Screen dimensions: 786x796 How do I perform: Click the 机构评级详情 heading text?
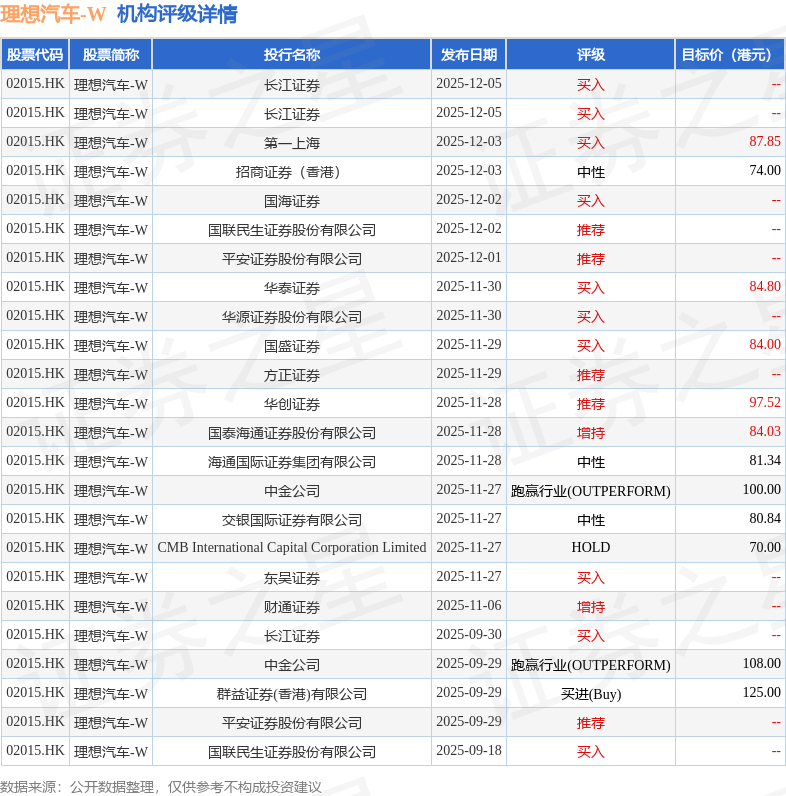click(177, 15)
